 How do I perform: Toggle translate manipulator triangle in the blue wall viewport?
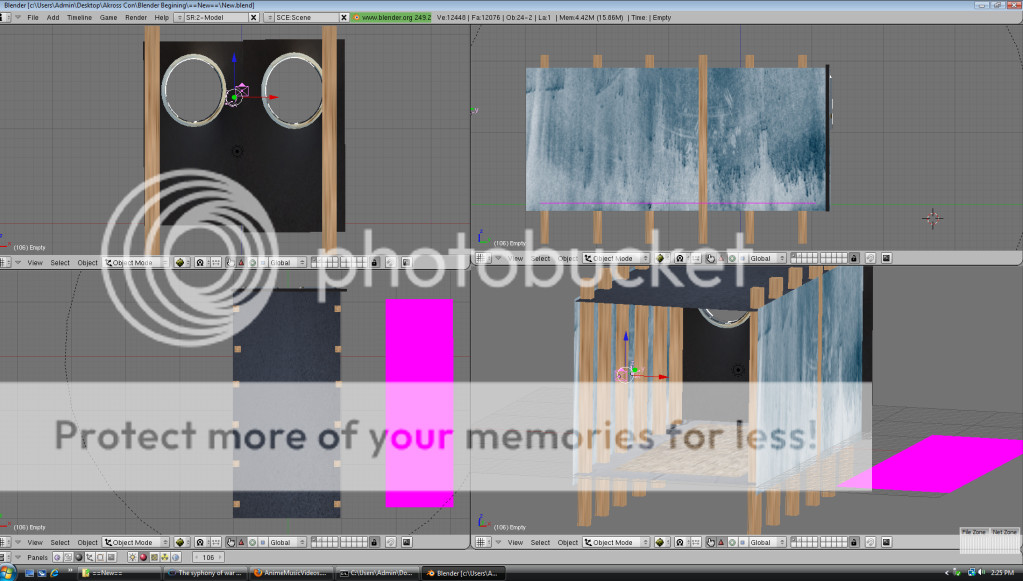coord(722,258)
